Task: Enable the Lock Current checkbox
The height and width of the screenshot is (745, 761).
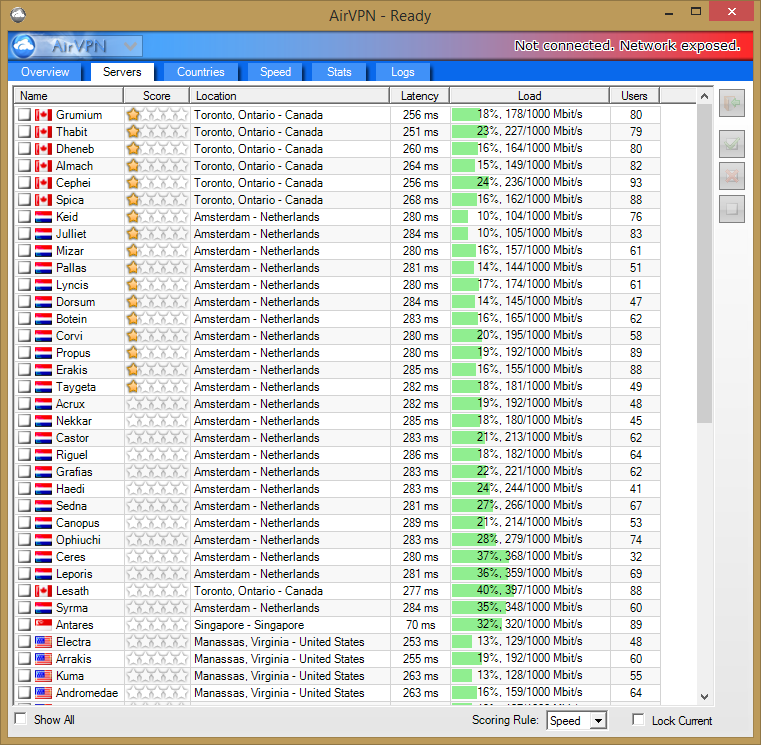Action: pyautogui.click(x=638, y=719)
